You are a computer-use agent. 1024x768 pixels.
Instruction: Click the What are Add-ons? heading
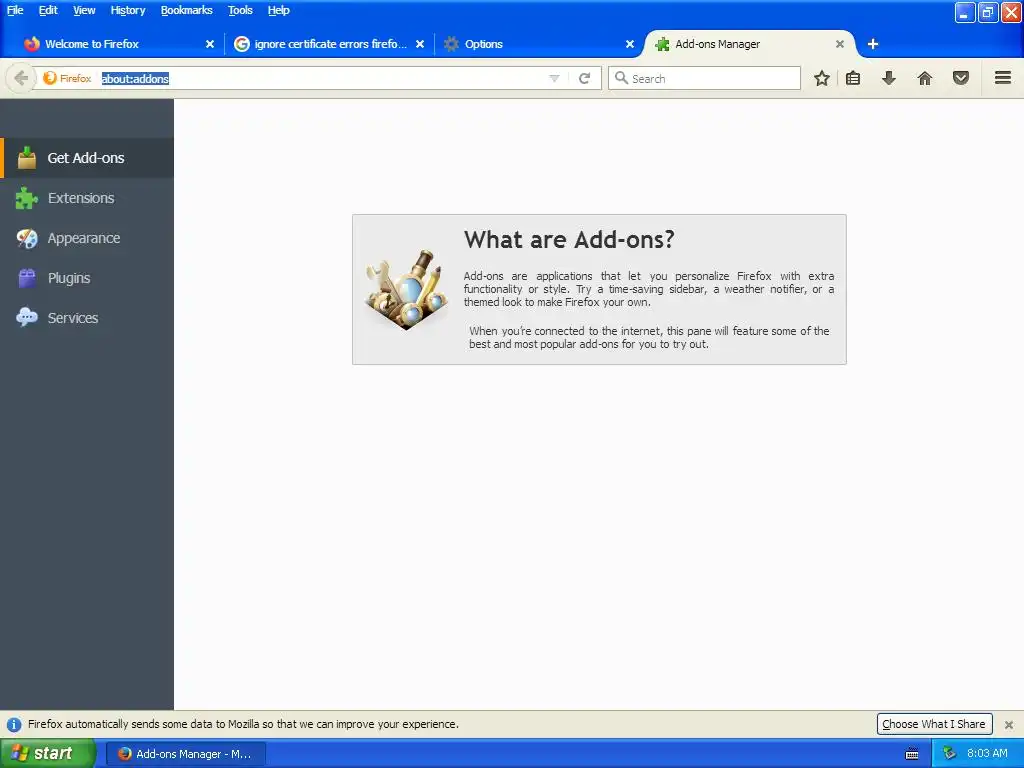coord(569,240)
